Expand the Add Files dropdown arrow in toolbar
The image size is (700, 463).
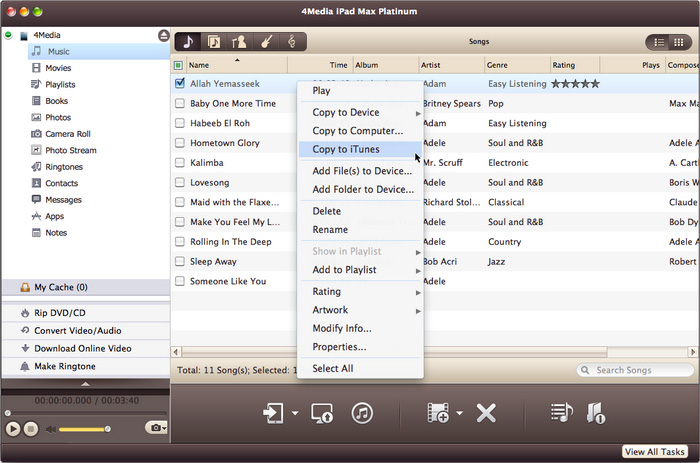[459, 414]
